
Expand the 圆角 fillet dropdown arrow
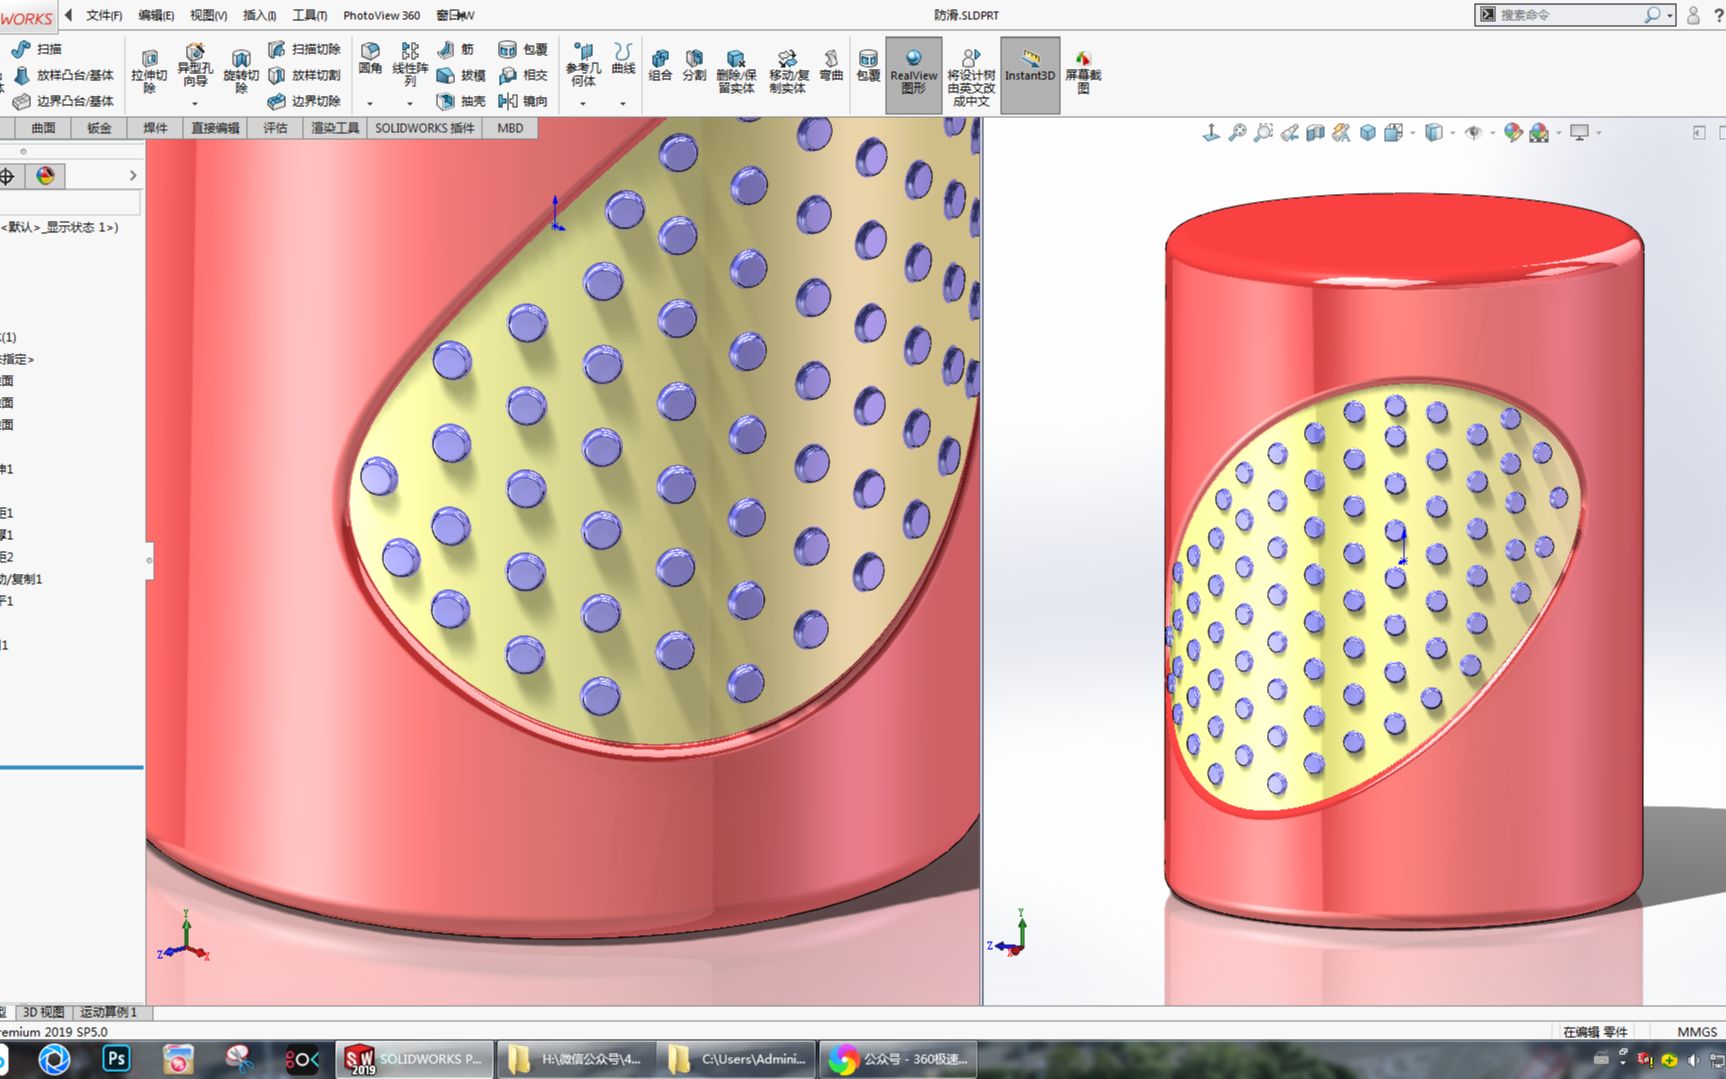point(370,103)
